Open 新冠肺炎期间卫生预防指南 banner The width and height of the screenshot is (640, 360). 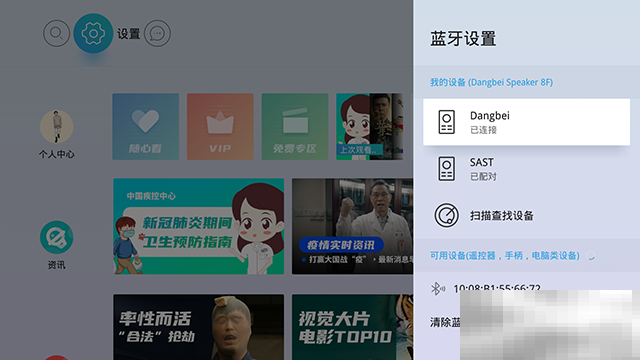point(198,226)
